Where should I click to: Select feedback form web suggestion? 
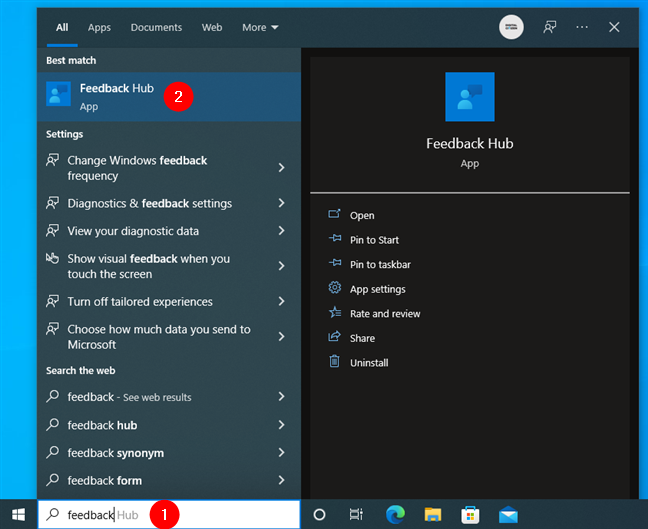click(x=169, y=481)
